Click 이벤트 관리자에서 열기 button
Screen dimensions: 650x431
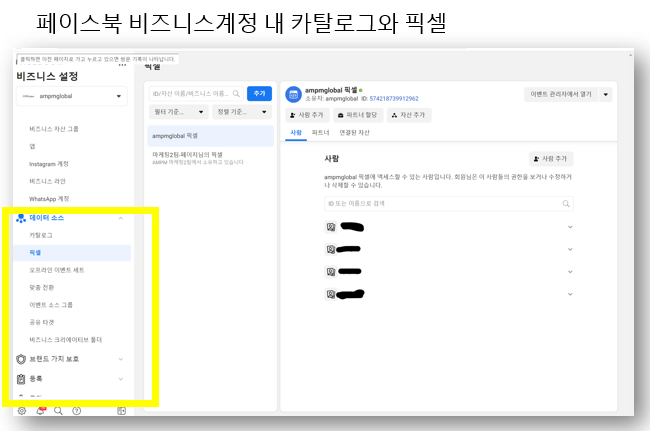[561, 94]
